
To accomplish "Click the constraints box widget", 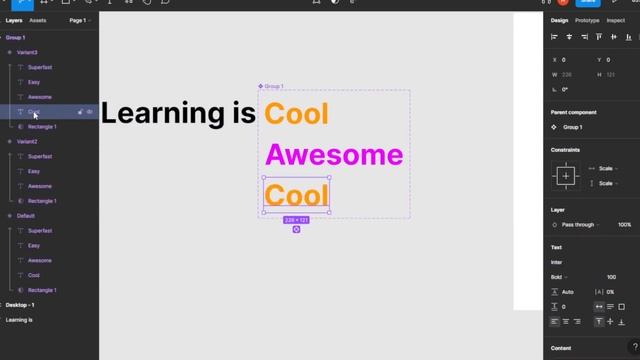I will click(x=566, y=176).
